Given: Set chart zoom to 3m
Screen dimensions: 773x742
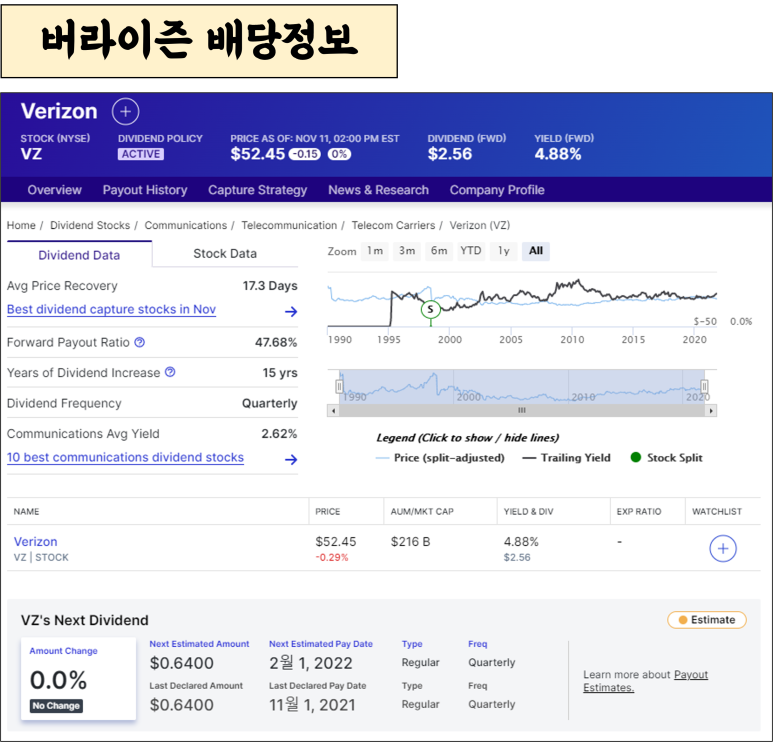Looking at the screenshot, I should point(407,251).
